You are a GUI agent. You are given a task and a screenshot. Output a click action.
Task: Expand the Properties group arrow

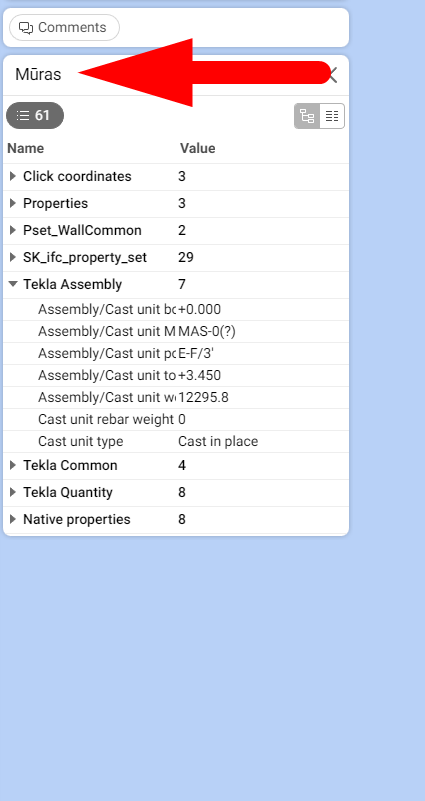(13, 203)
